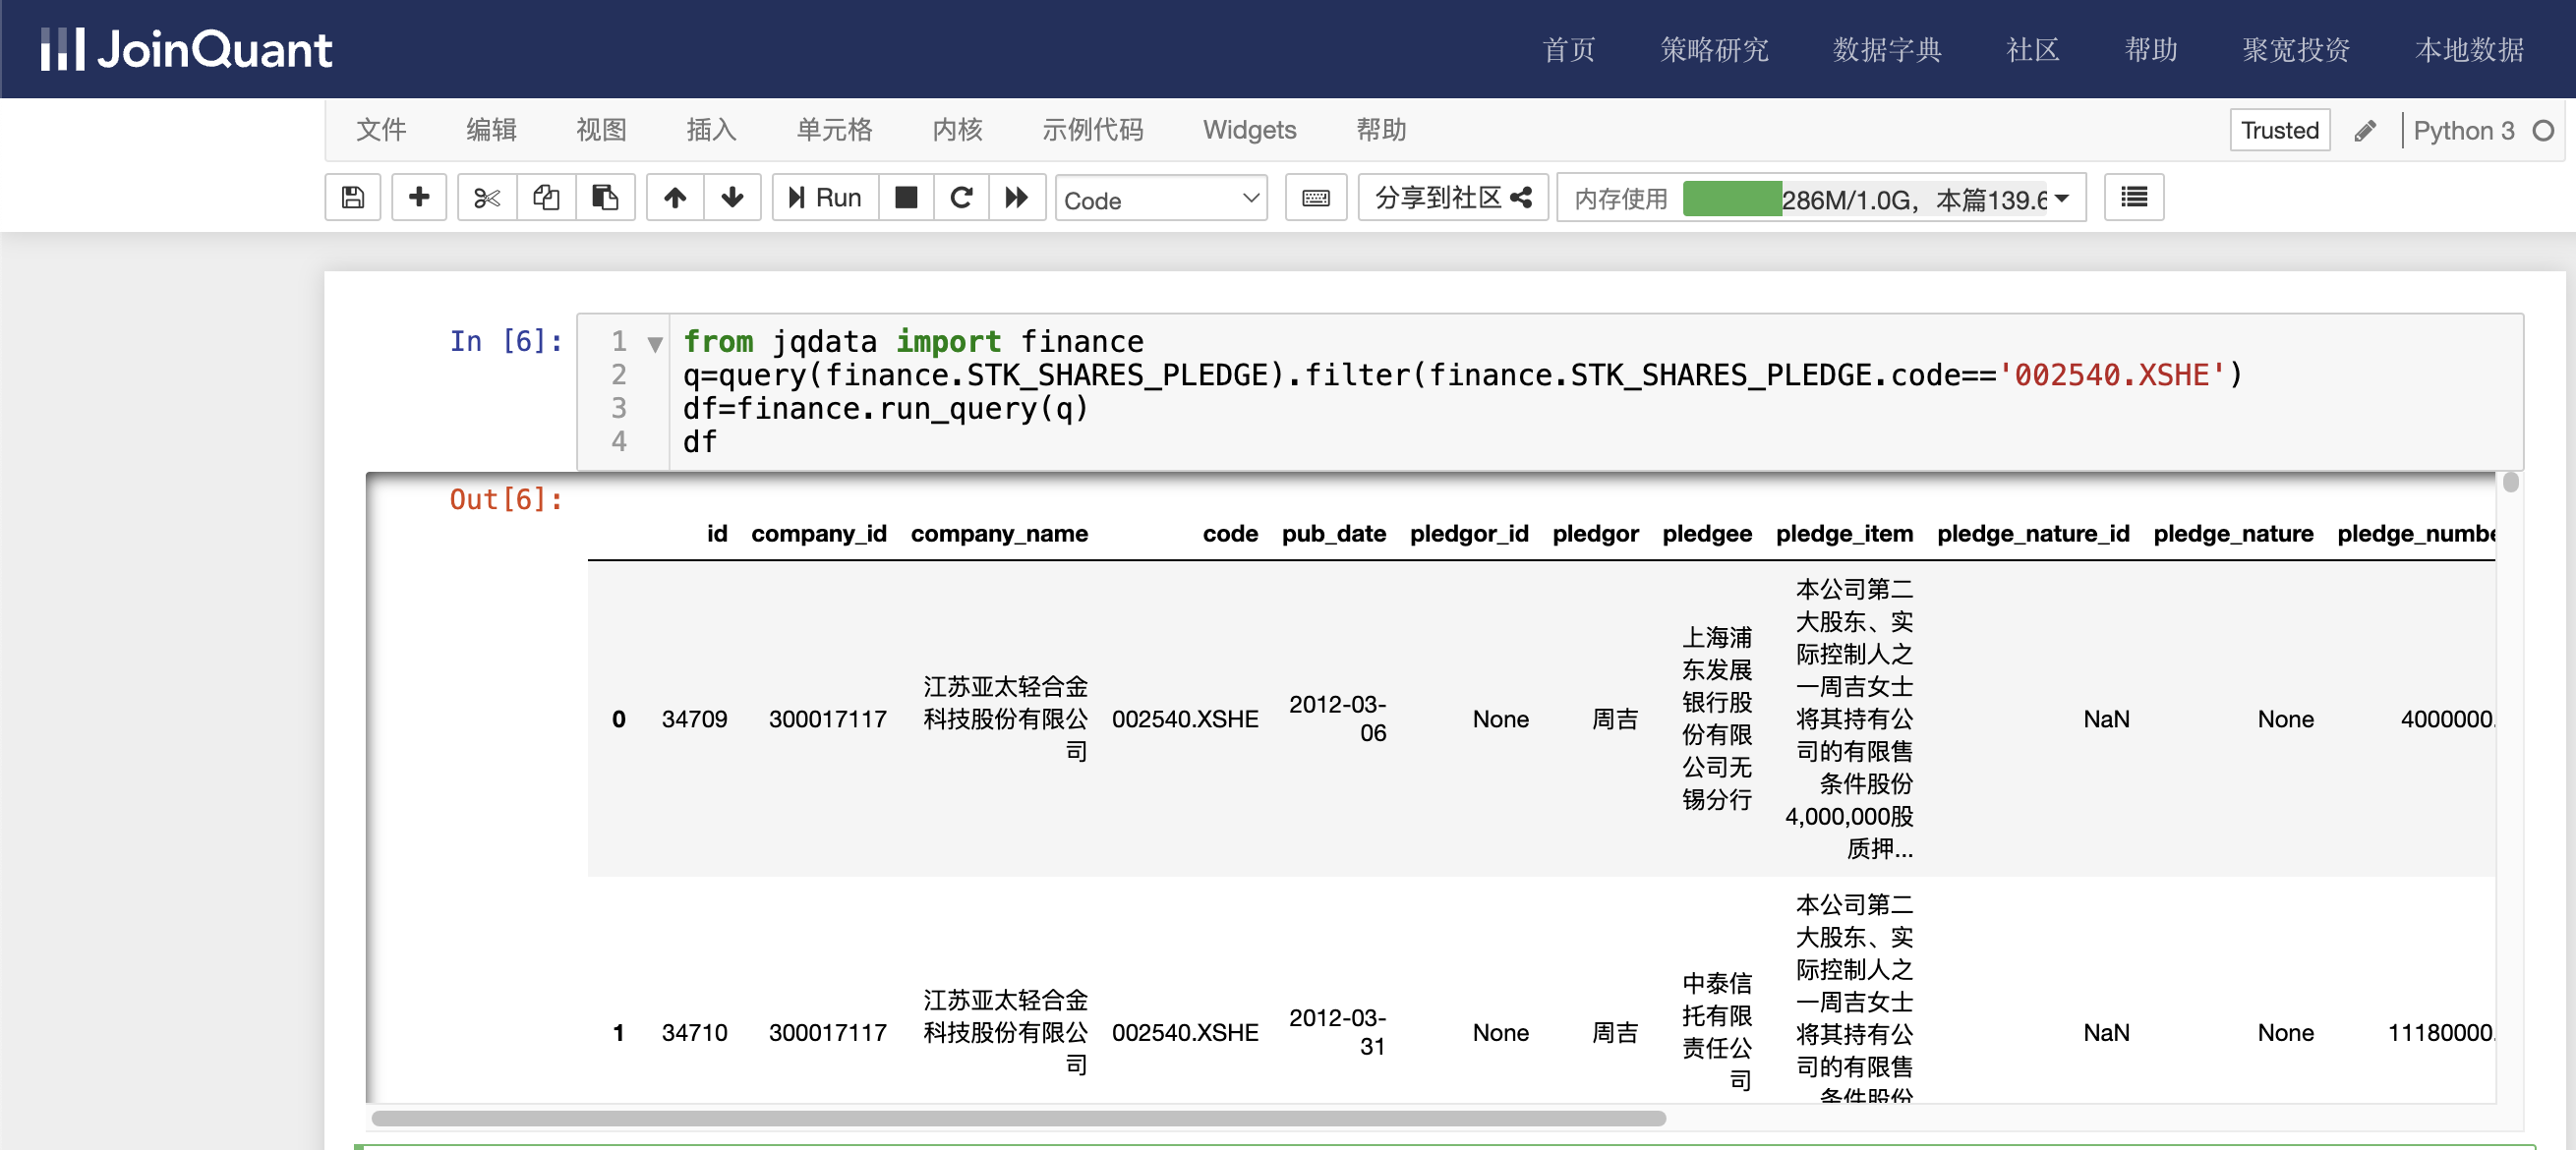Copy the selected cell

point(546,198)
